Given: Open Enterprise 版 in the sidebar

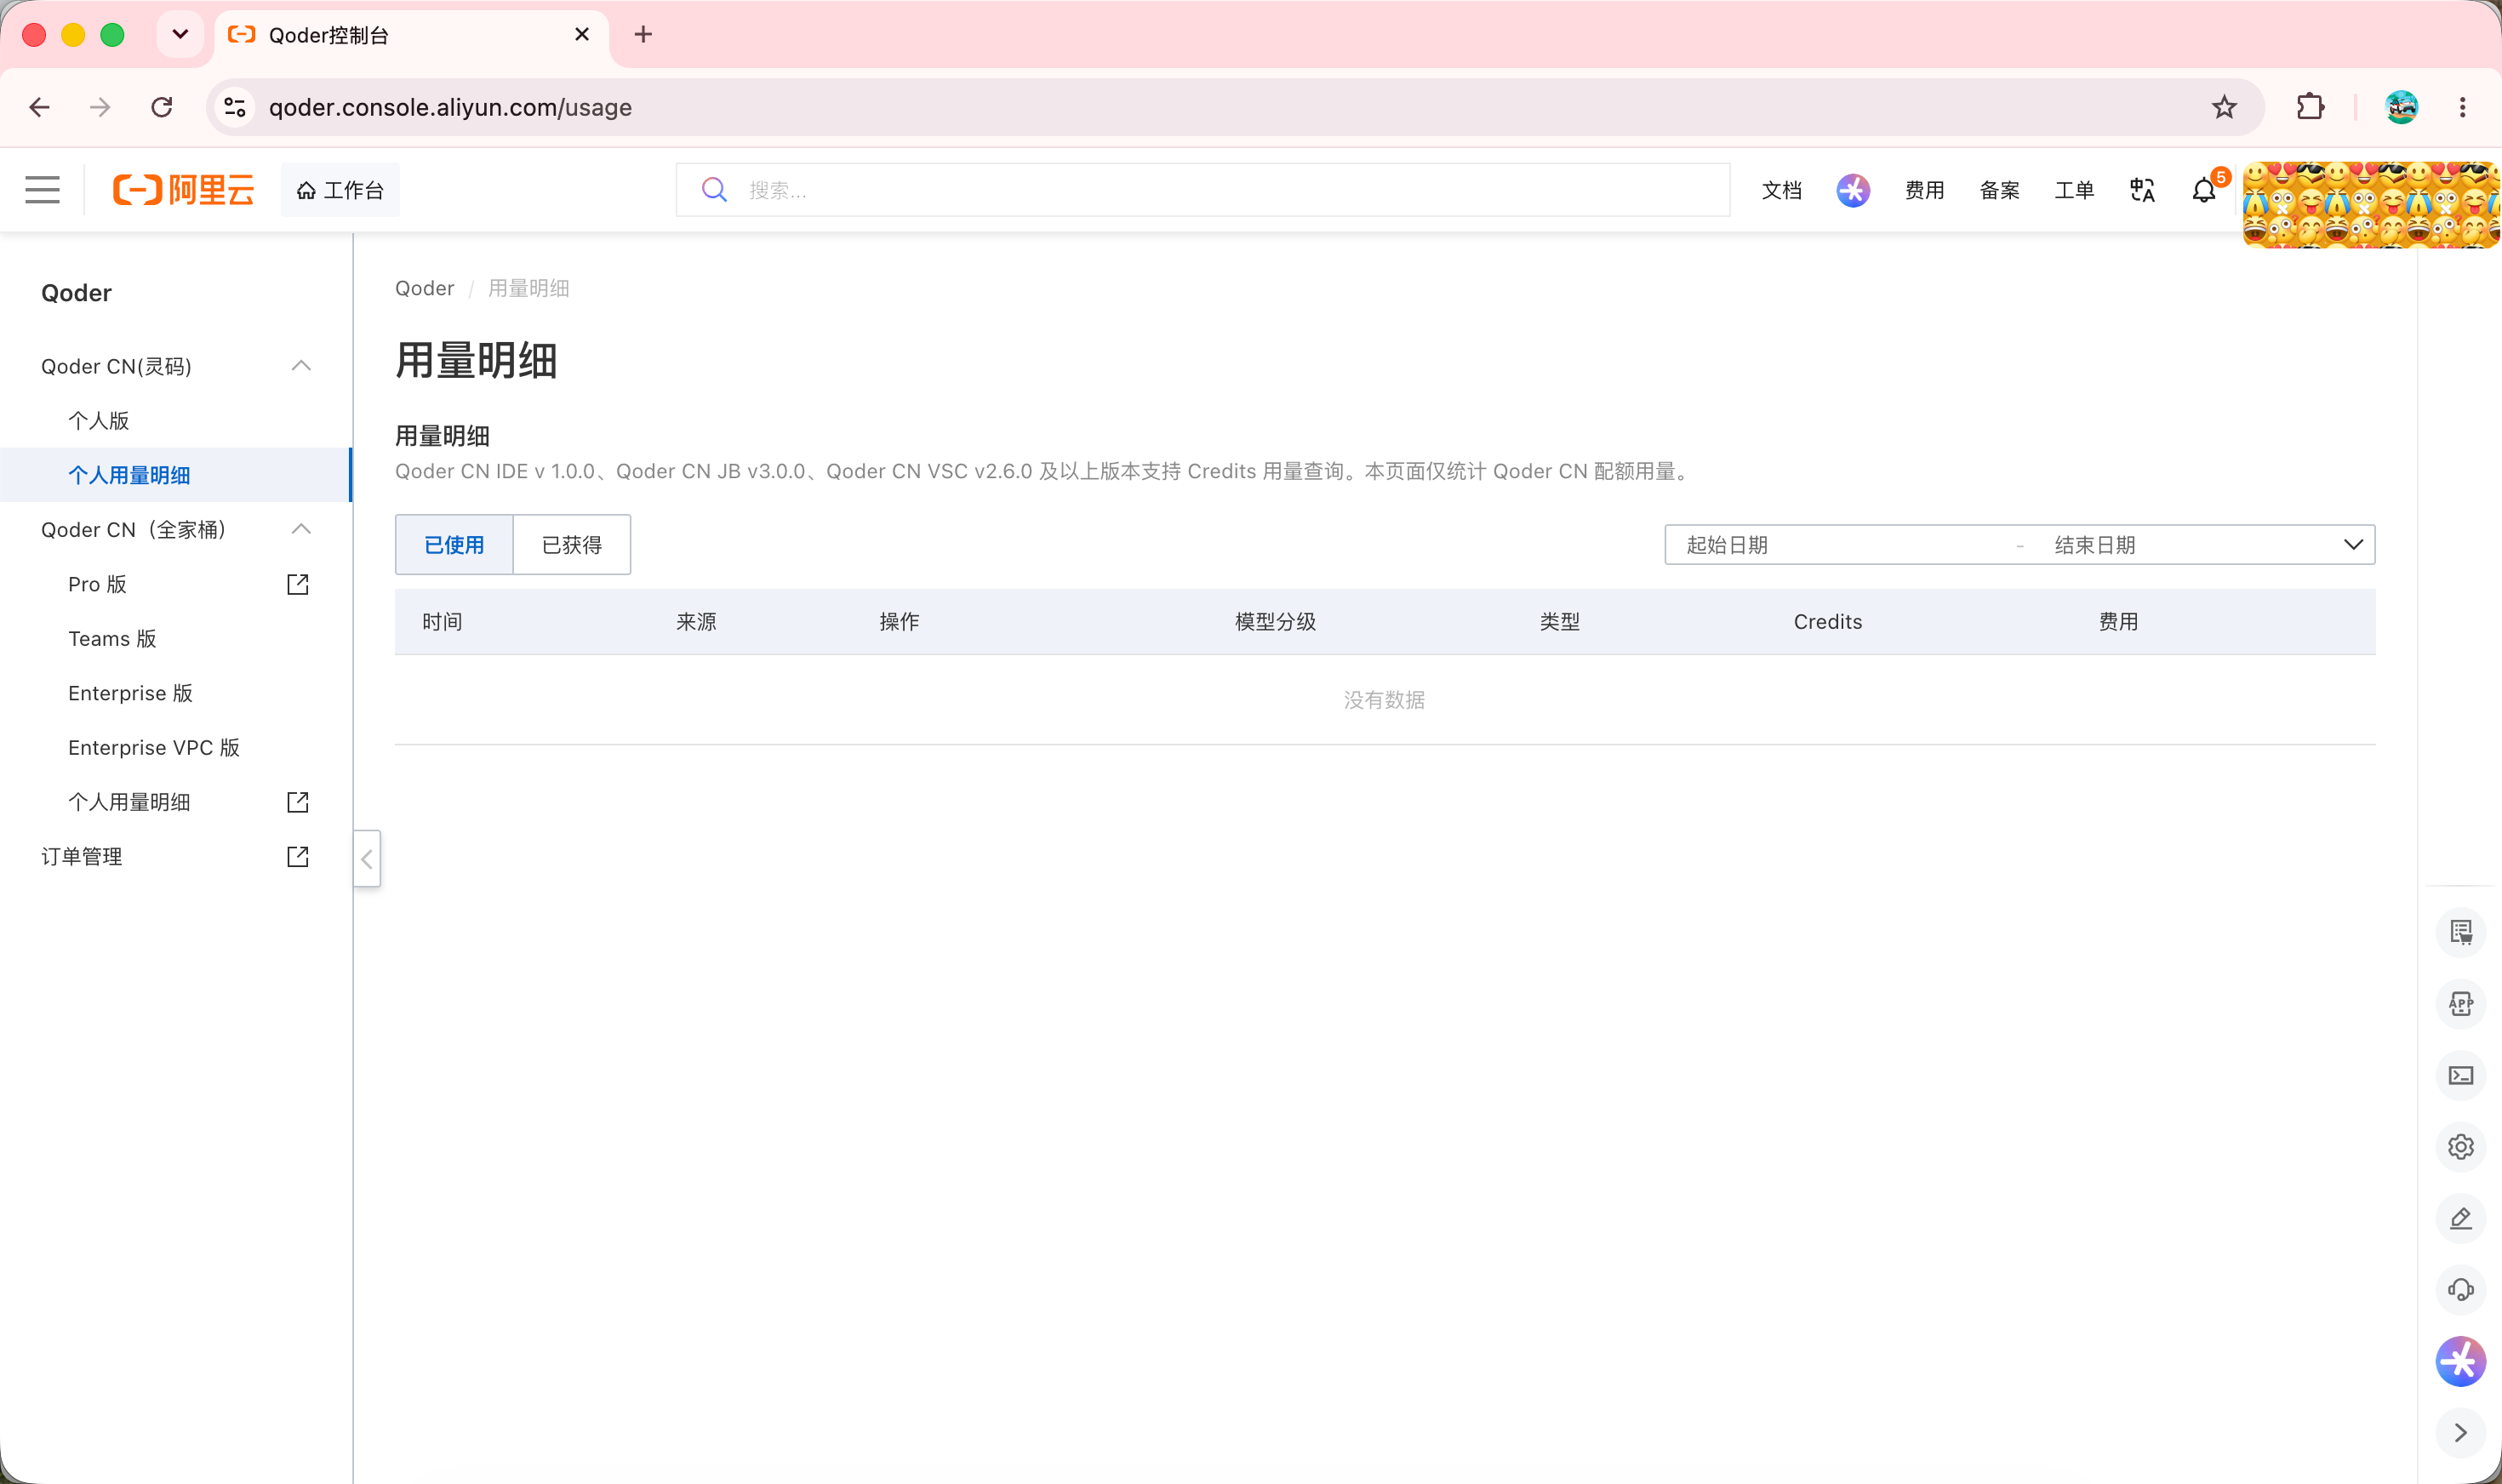Looking at the screenshot, I should coord(130,693).
